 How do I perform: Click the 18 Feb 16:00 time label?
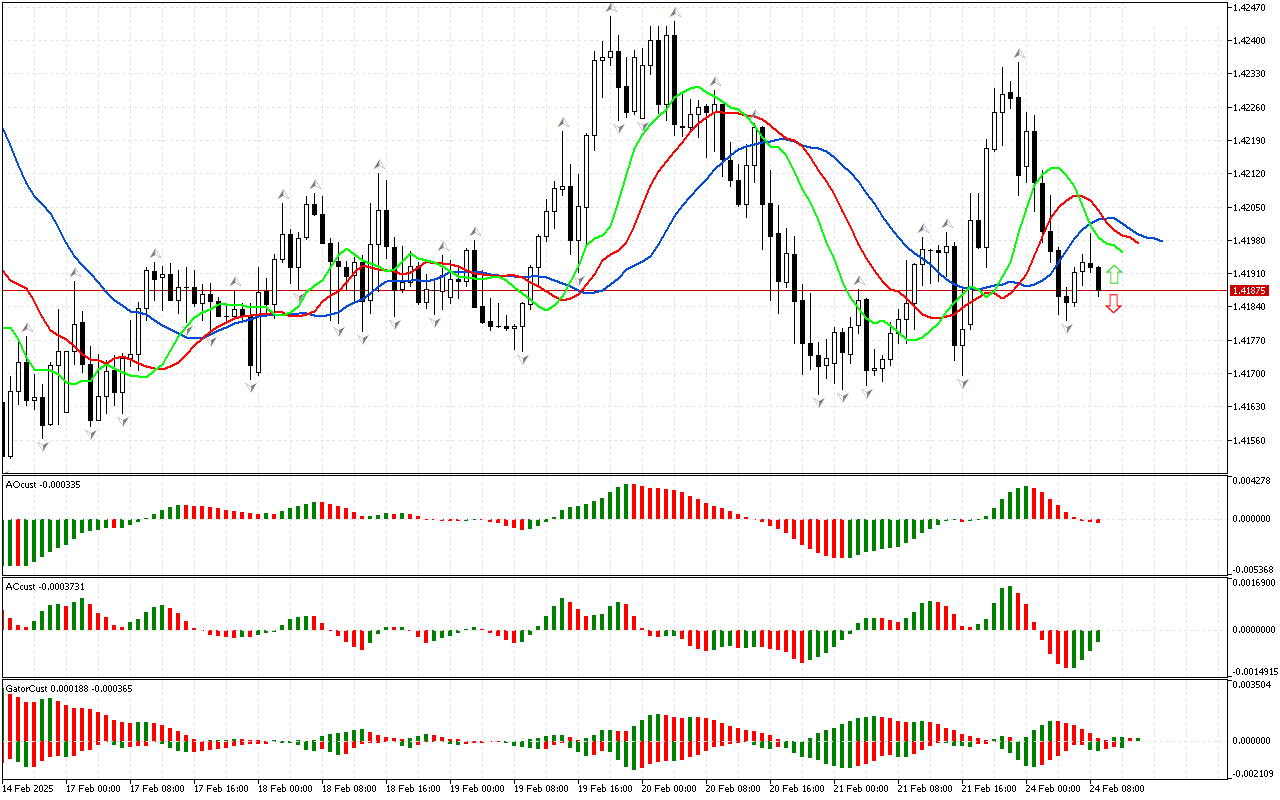tap(413, 789)
